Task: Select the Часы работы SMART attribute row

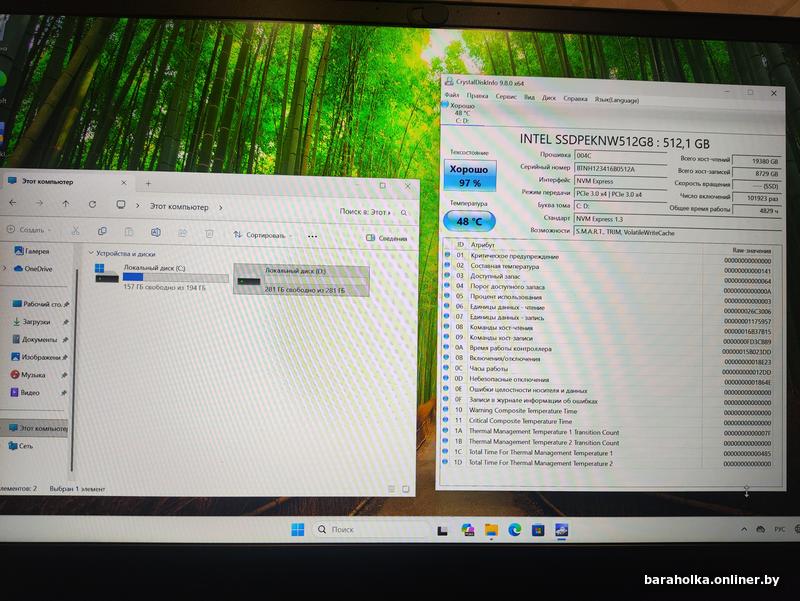Action: tap(607, 369)
